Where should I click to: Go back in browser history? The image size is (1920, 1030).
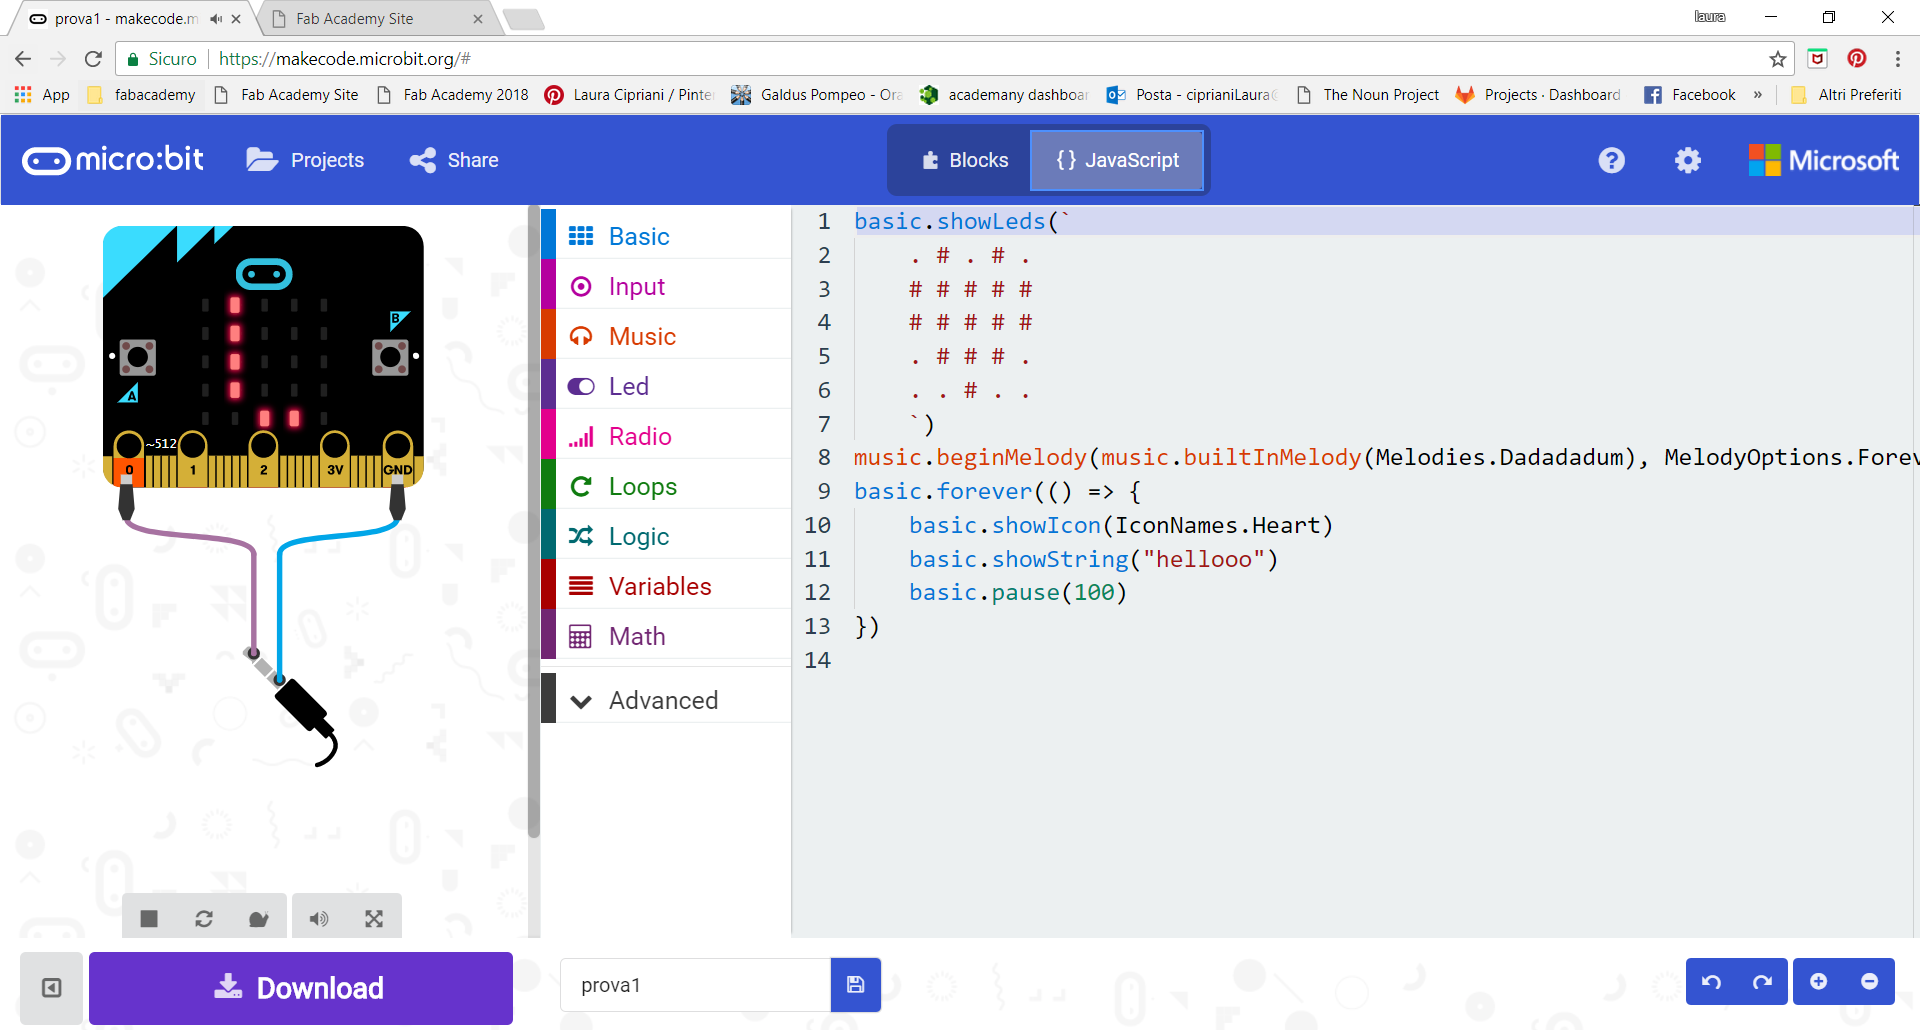pyautogui.click(x=23, y=59)
